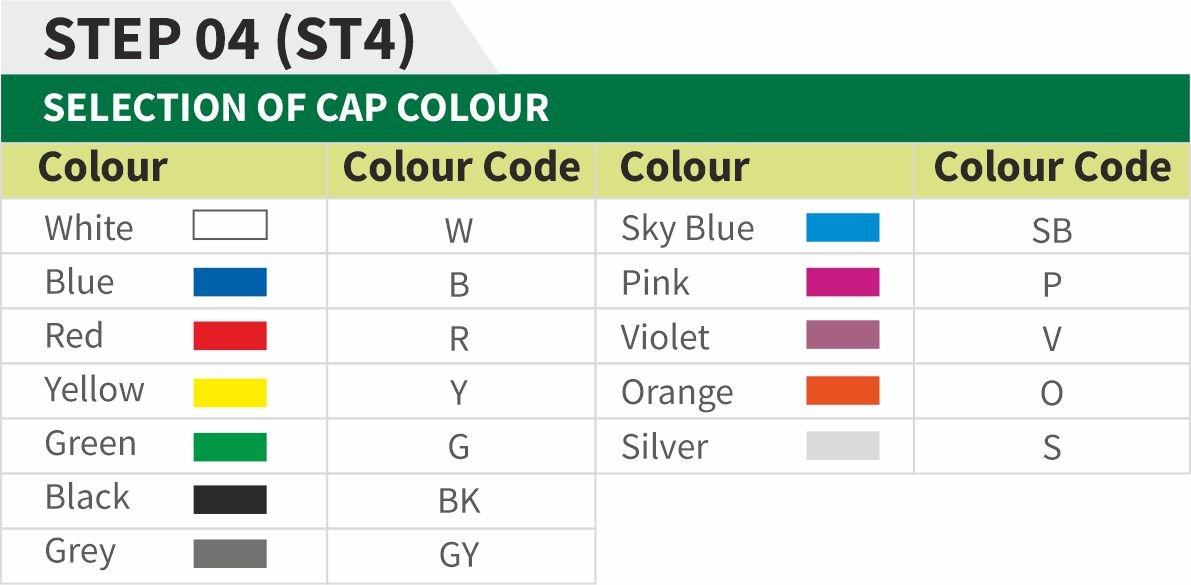This screenshot has width=1191, height=585.
Task: Click the STEP 04 (ST4) tab heading
Action: pos(229,40)
